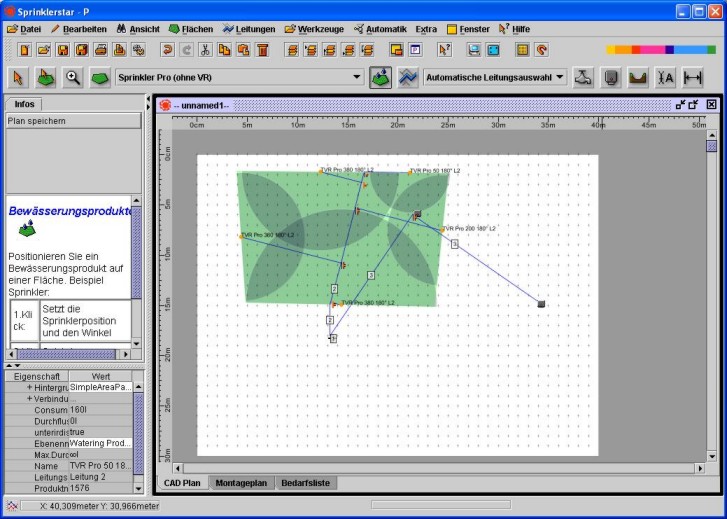Screen dimensions: 727x519
Task: Expand the Hintergrund property row
Action: click(29, 387)
